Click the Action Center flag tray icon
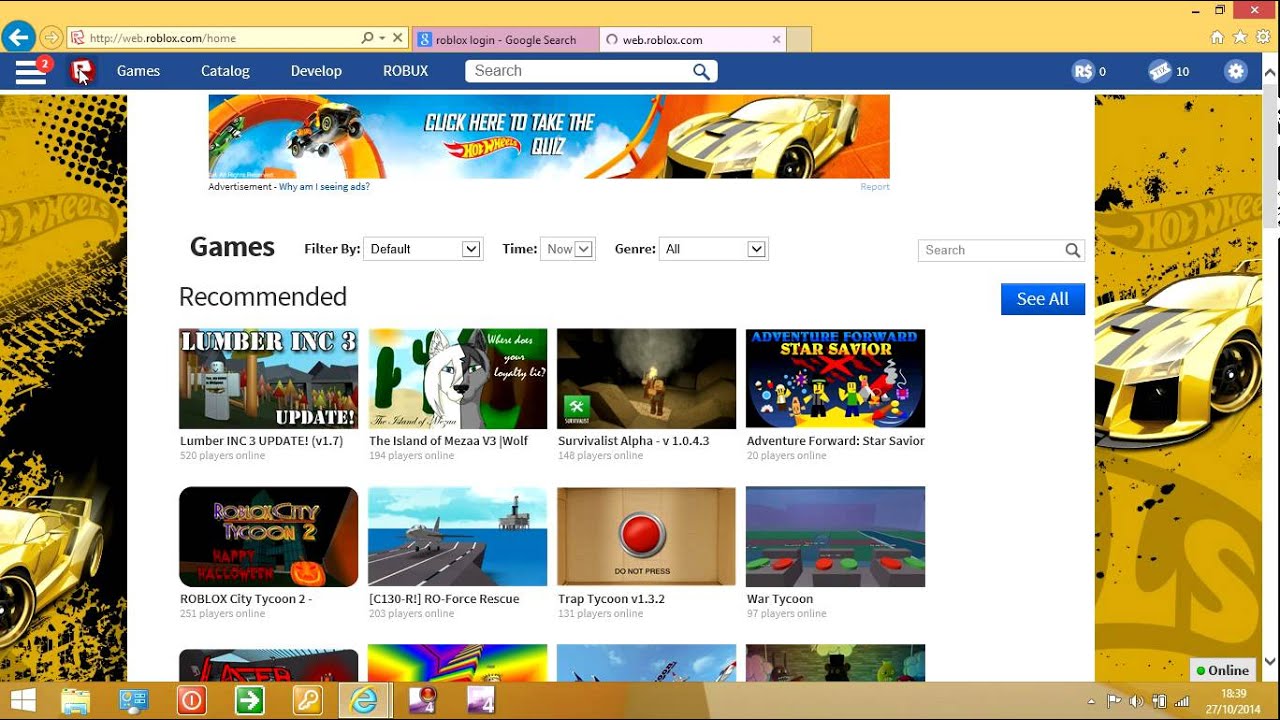 (1113, 701)
